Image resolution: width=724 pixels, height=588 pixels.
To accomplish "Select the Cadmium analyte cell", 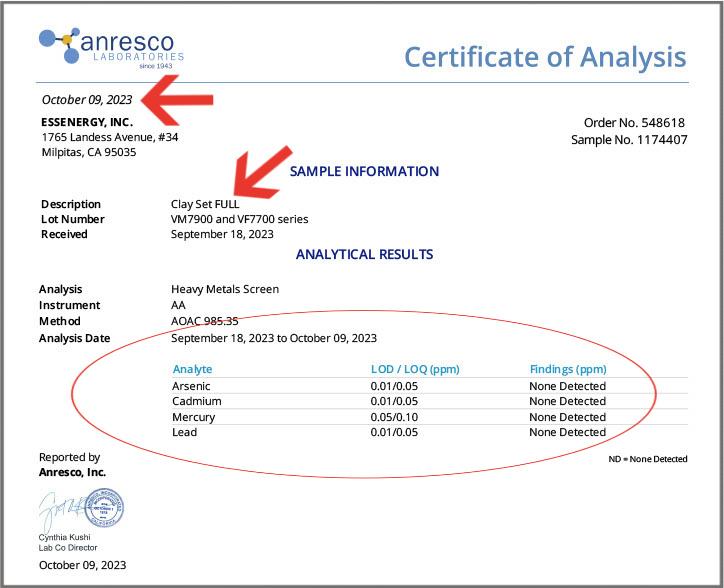I will point(197,401).
